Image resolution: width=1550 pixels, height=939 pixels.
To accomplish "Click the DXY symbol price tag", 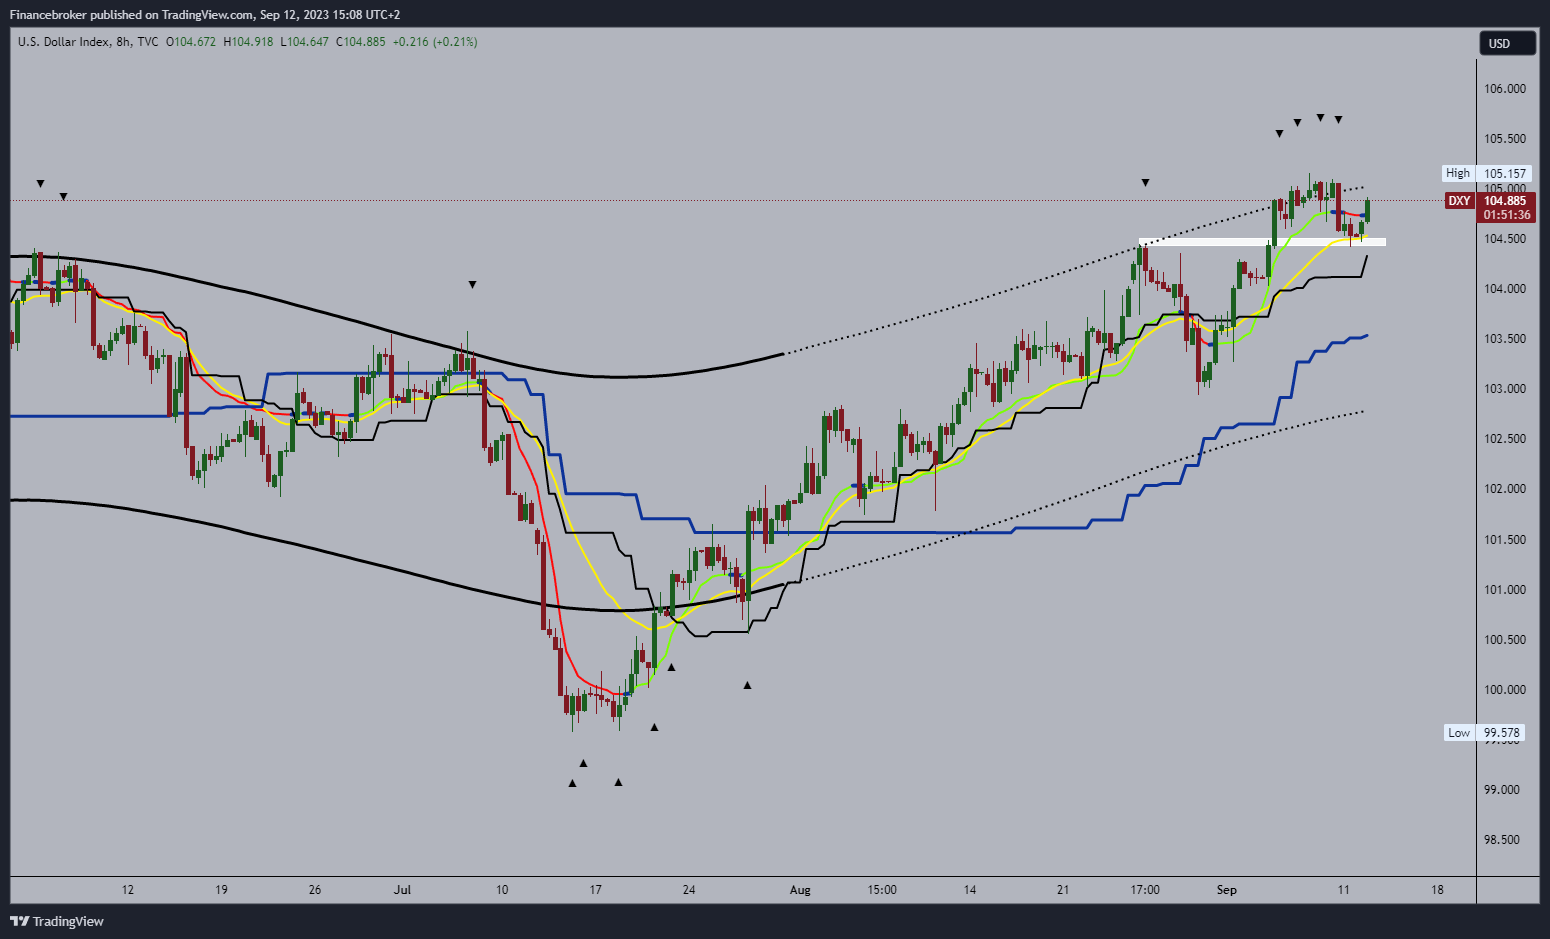I will [1459, 201].
